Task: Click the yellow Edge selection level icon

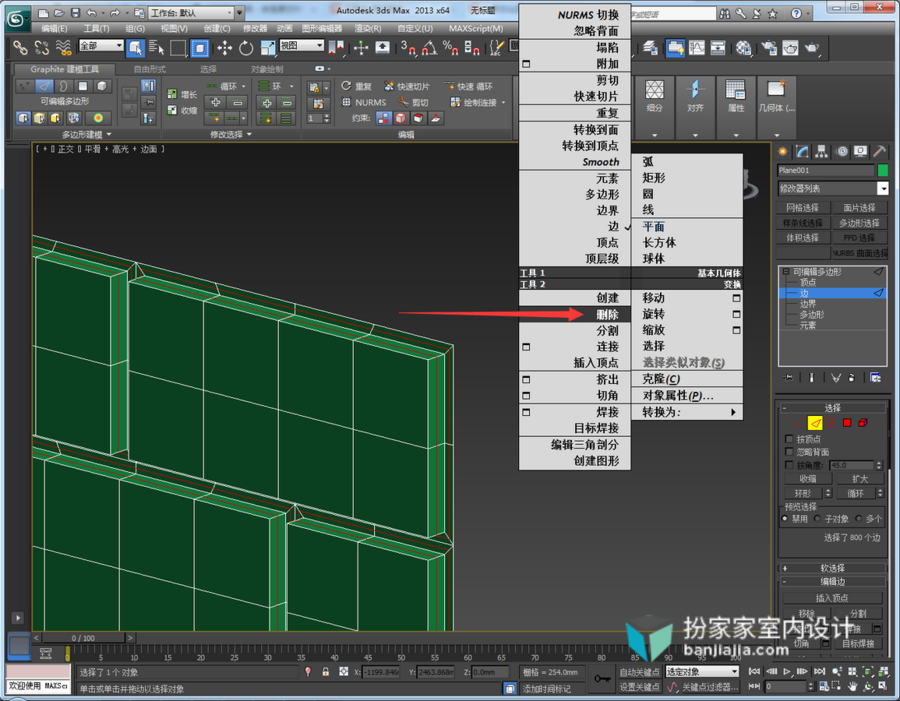Action: coord(814,423)
